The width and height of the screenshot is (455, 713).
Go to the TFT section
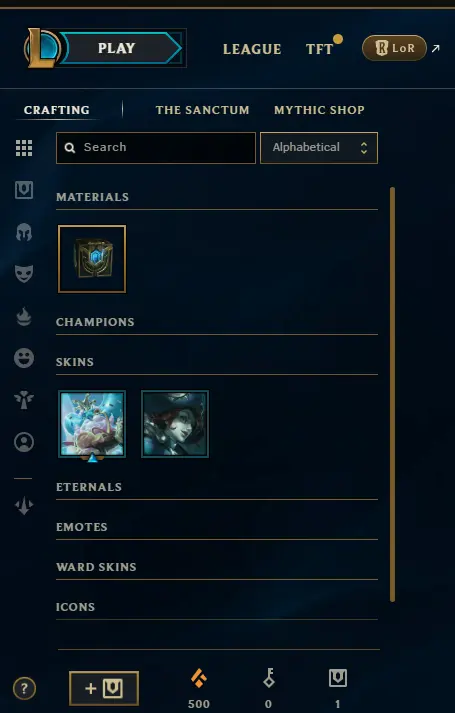320,49
